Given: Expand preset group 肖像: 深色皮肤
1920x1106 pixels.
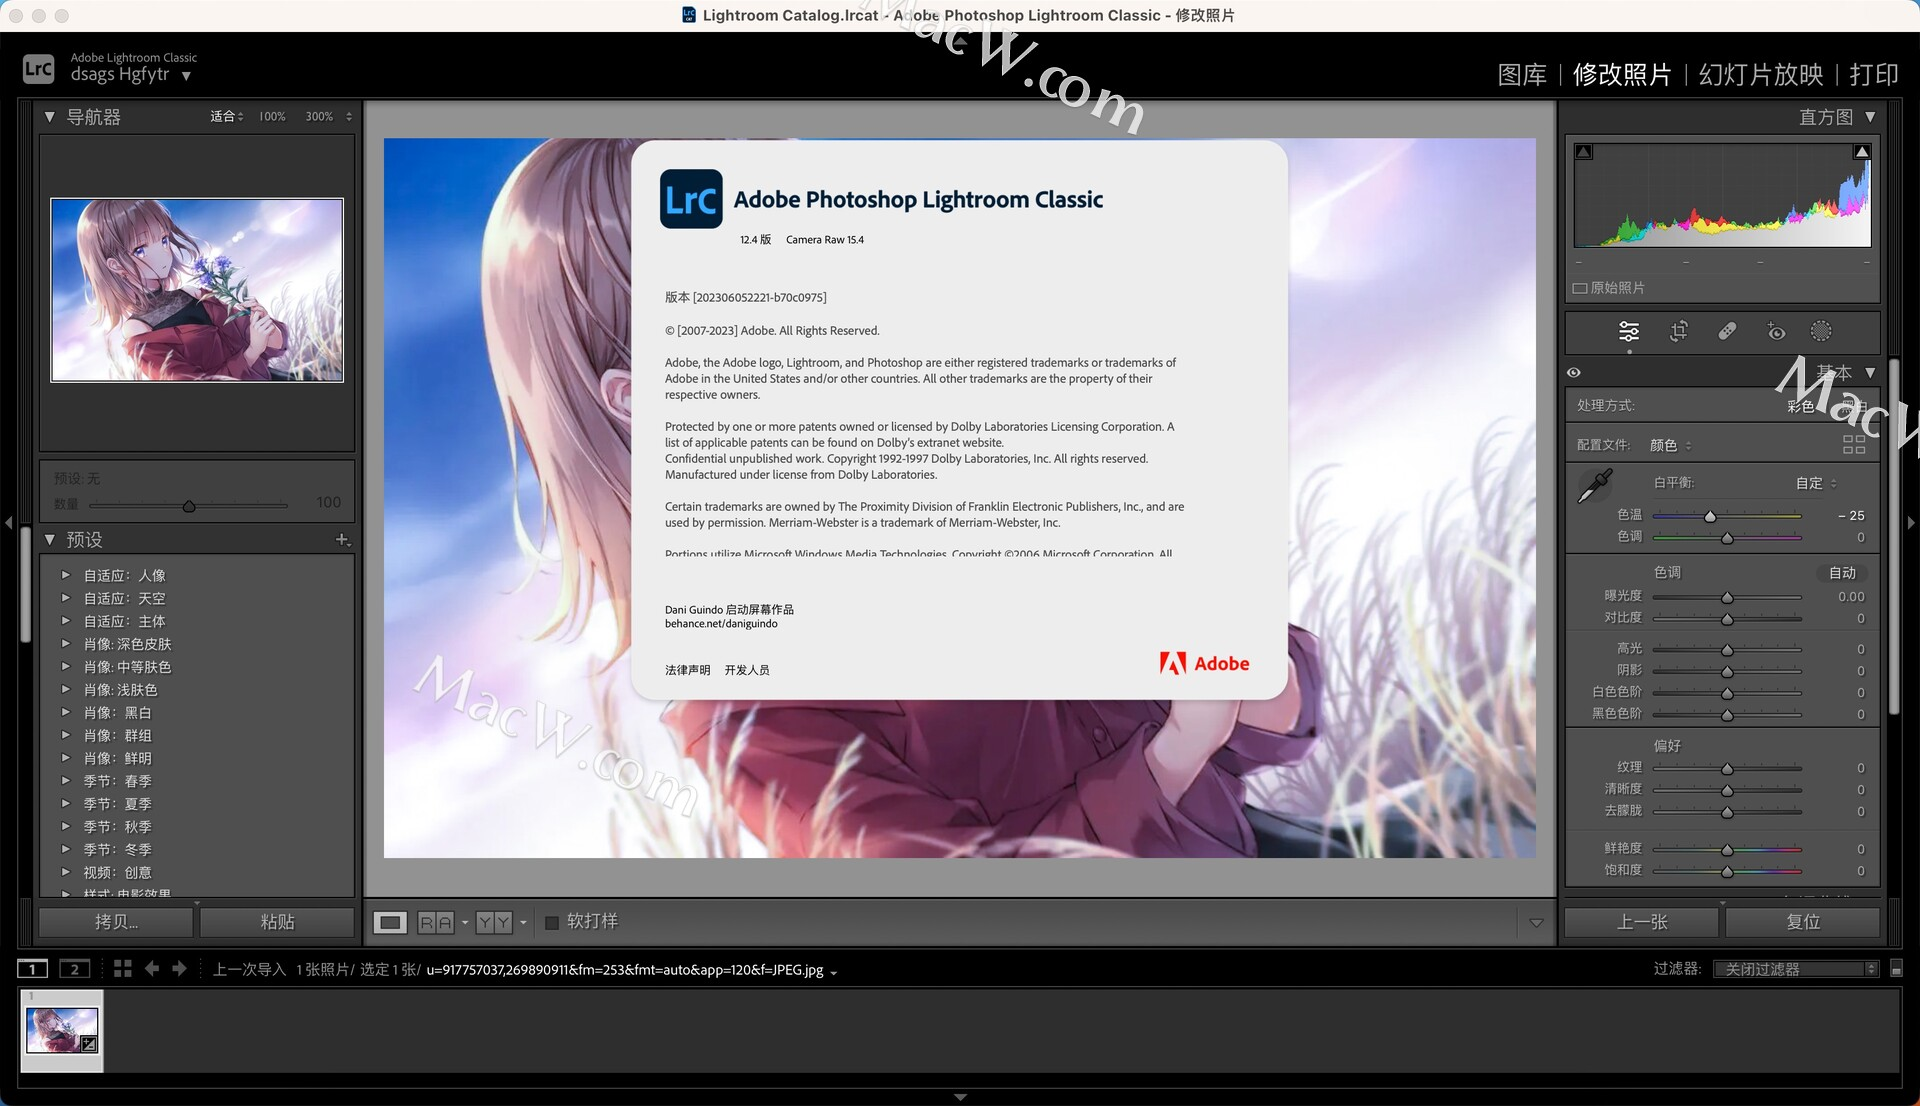Looking at the screenshot, I should pyautogui.click(x=65, y=644).
